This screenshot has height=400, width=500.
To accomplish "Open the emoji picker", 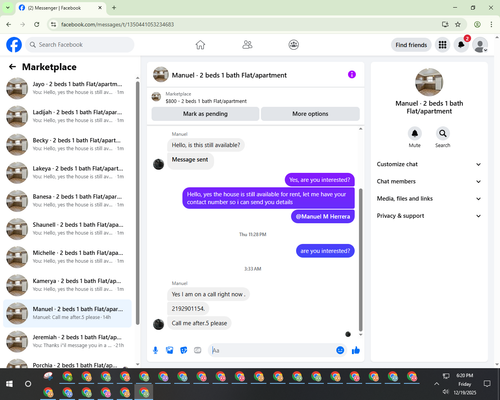I will (340, 350).
